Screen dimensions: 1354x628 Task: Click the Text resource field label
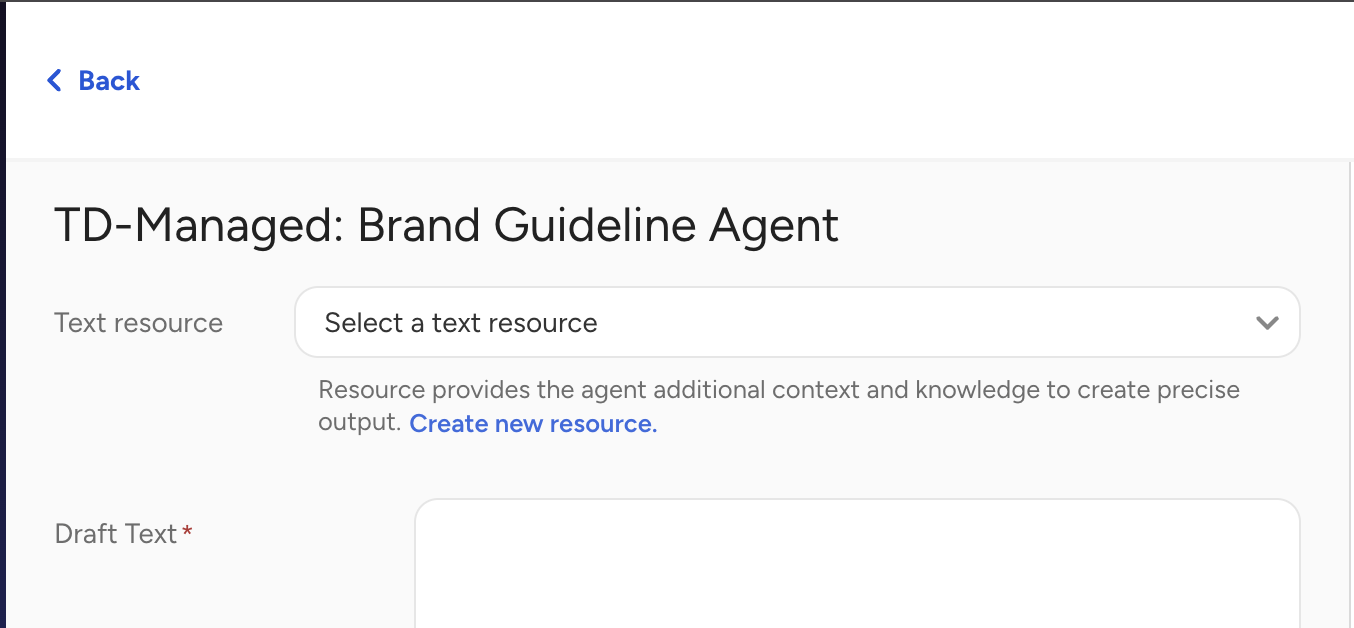pyautogui.click(x=138, y=323)
